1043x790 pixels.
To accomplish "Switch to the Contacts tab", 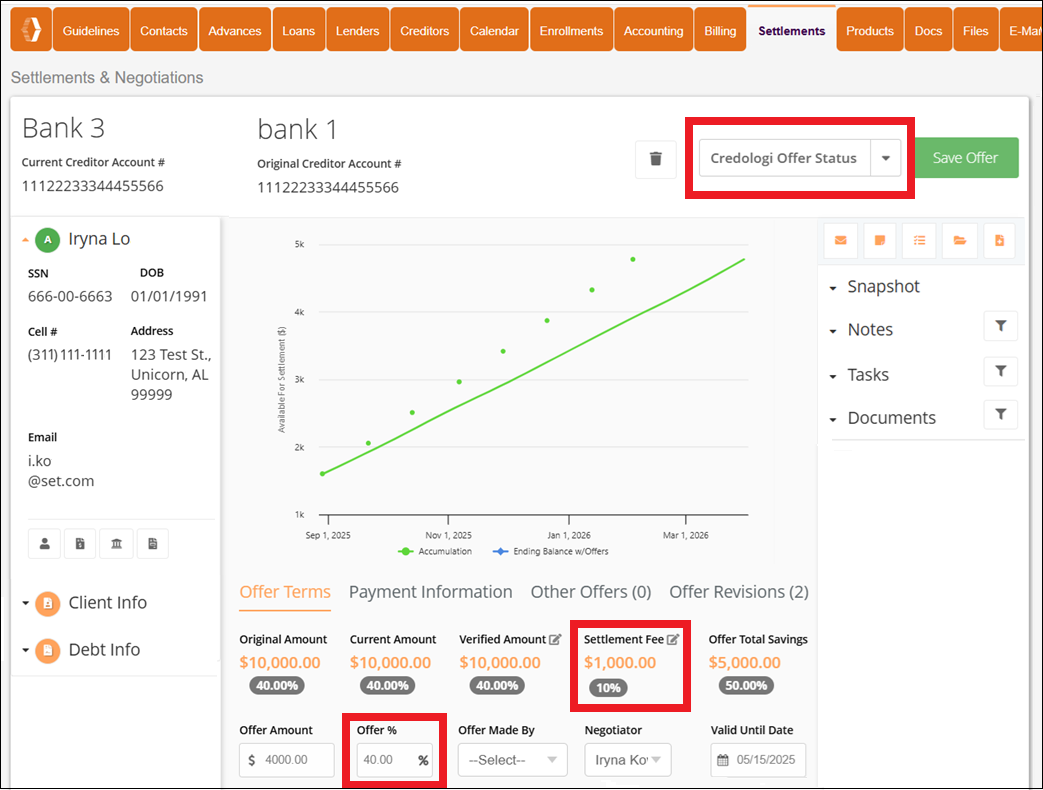I will click(164, 30).
